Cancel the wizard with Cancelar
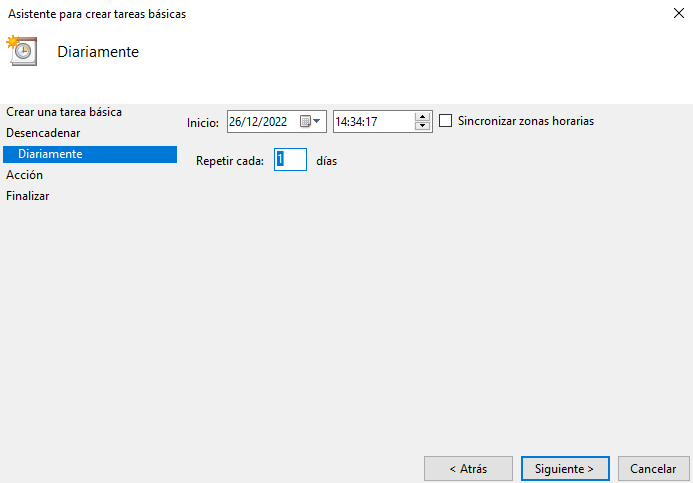Image resolution: width=693 pixels, height=483 pixels. pos(653,468)
